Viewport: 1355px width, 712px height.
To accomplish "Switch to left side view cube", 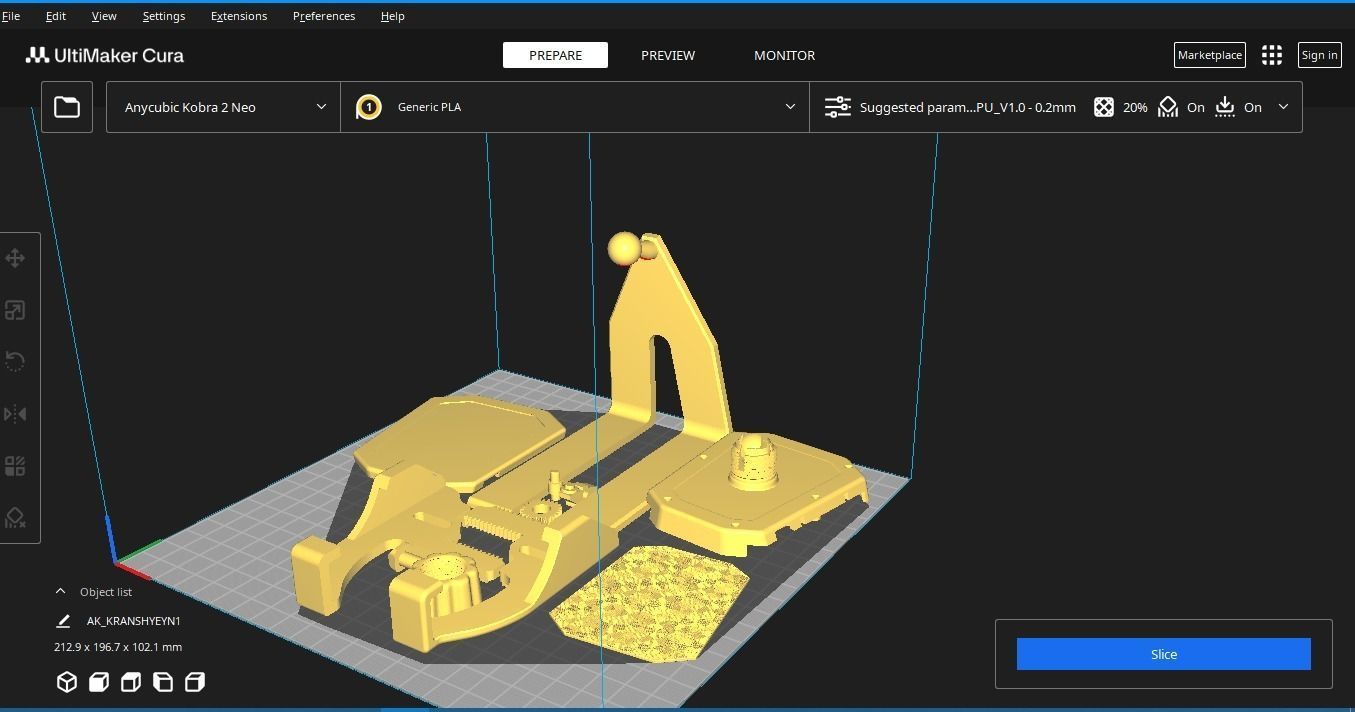I will [x=163, y=682].
